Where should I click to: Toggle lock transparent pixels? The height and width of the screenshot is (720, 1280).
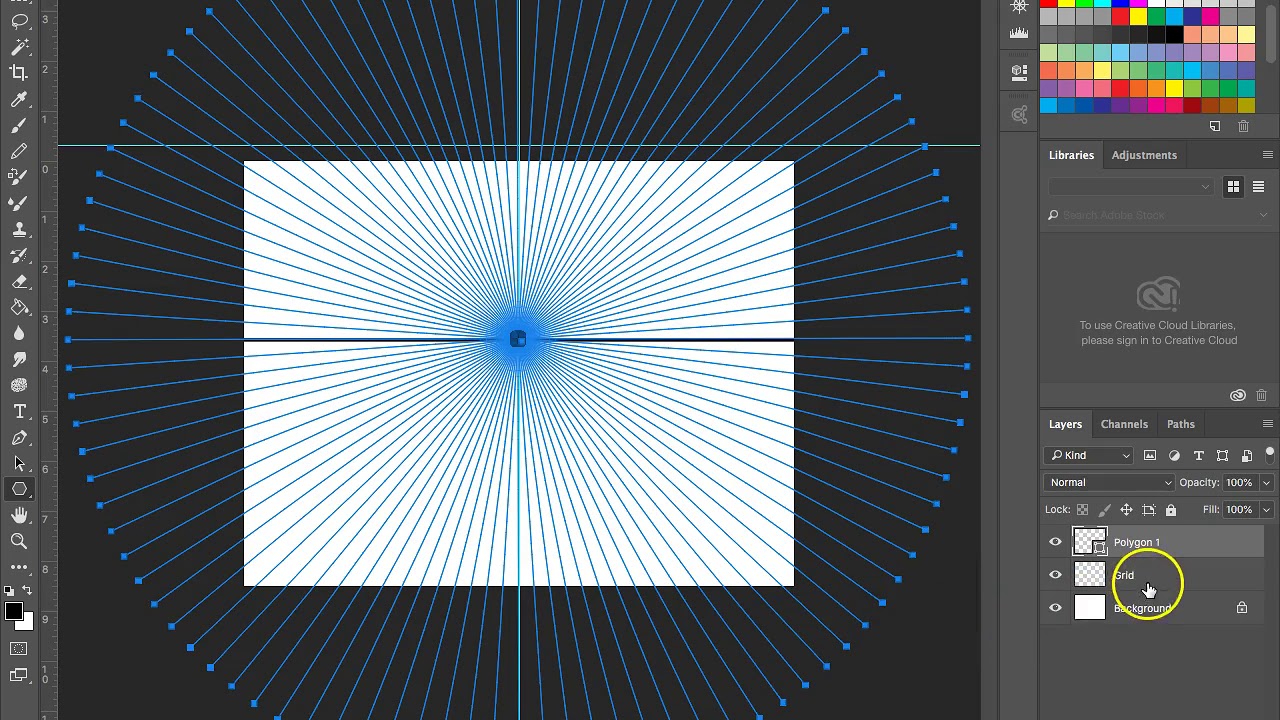1082,510
